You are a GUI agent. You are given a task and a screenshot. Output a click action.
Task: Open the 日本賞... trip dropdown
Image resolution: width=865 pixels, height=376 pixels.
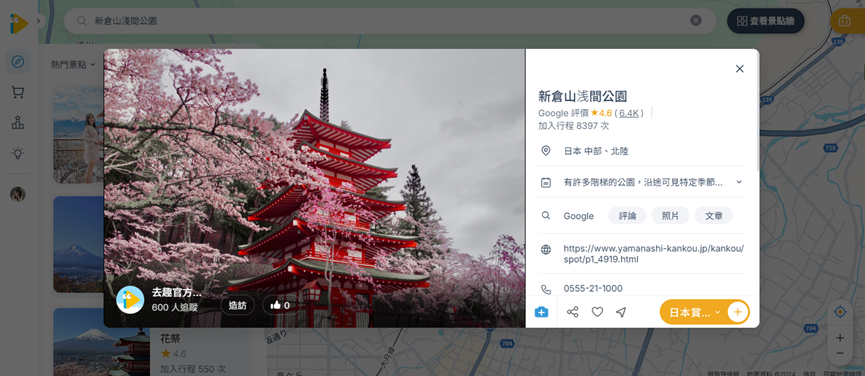tap(694, 312)
